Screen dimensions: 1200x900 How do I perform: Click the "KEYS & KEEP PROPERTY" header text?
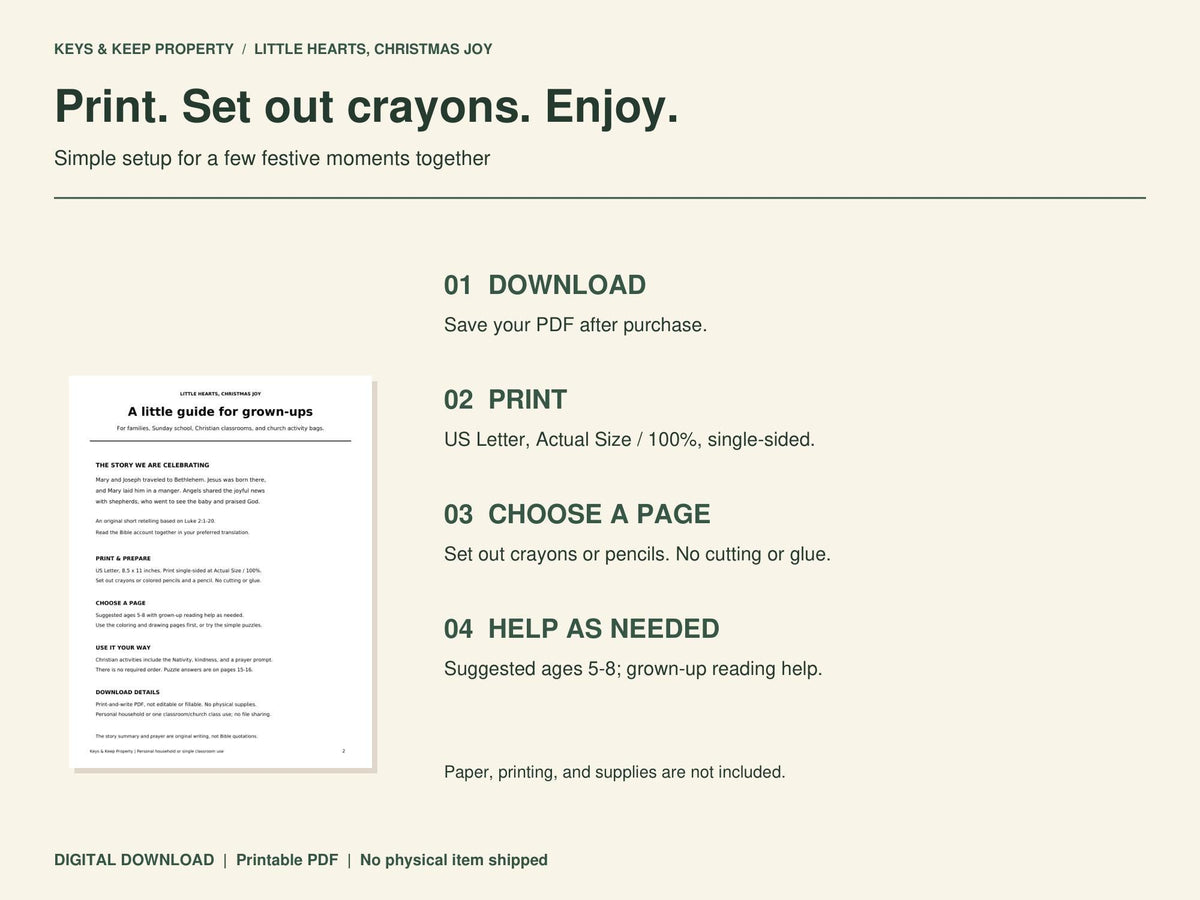[x=144, y=49]
